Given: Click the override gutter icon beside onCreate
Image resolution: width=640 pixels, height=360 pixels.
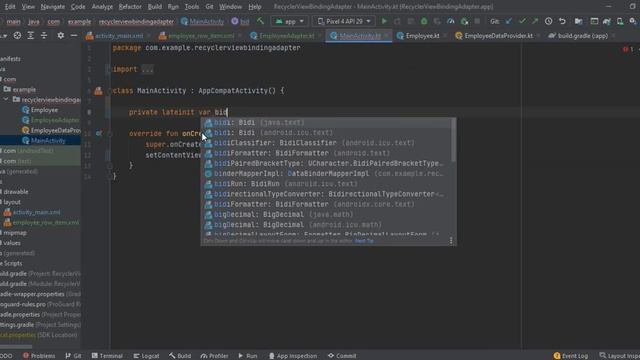Looking at the screenshot, I should [x=98, y=133].
